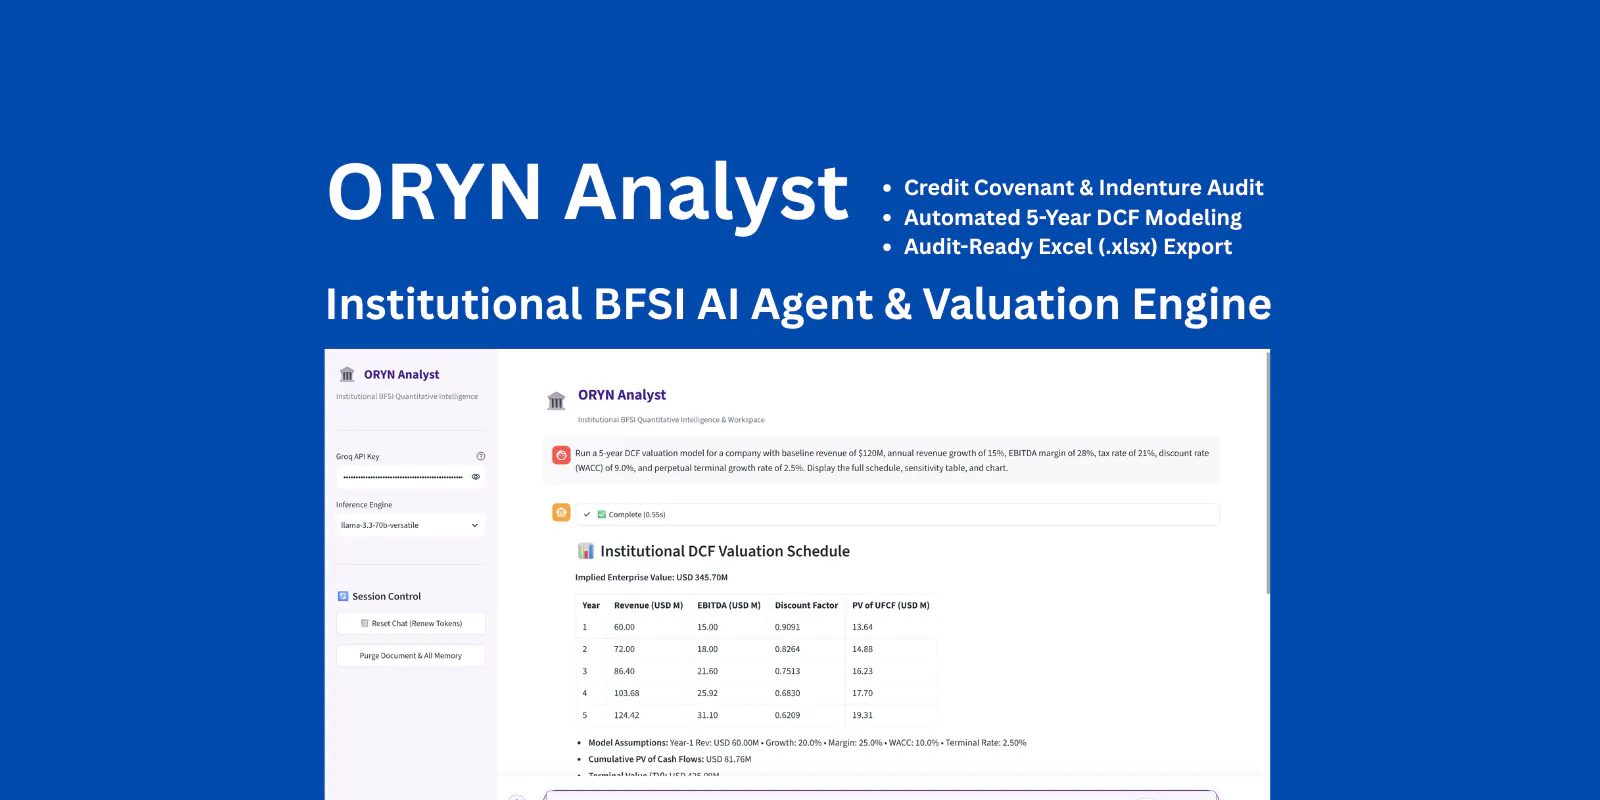Select revenue cell 103.68
Viewport: 1600px width, 800px height.
click(x=626, y=693)
